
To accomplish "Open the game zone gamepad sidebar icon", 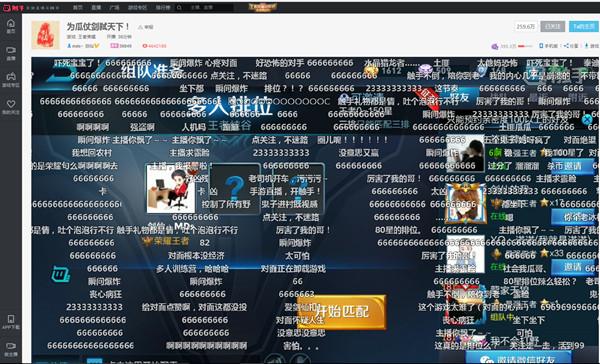I will [x=11, y=76].
